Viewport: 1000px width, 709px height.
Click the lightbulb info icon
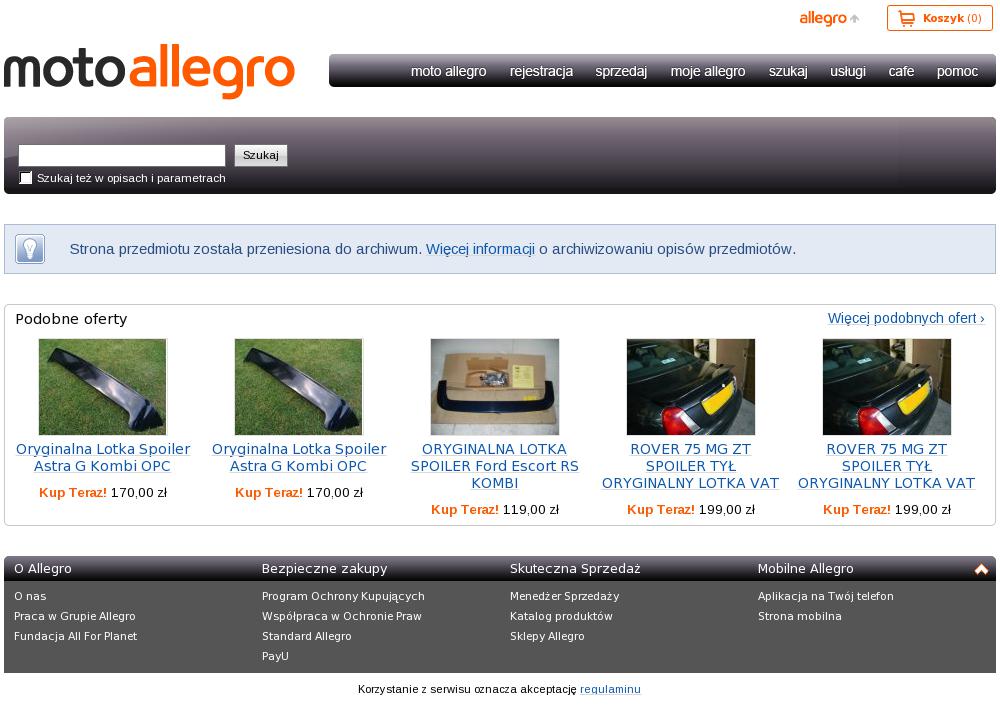click(x=30, y=249)
